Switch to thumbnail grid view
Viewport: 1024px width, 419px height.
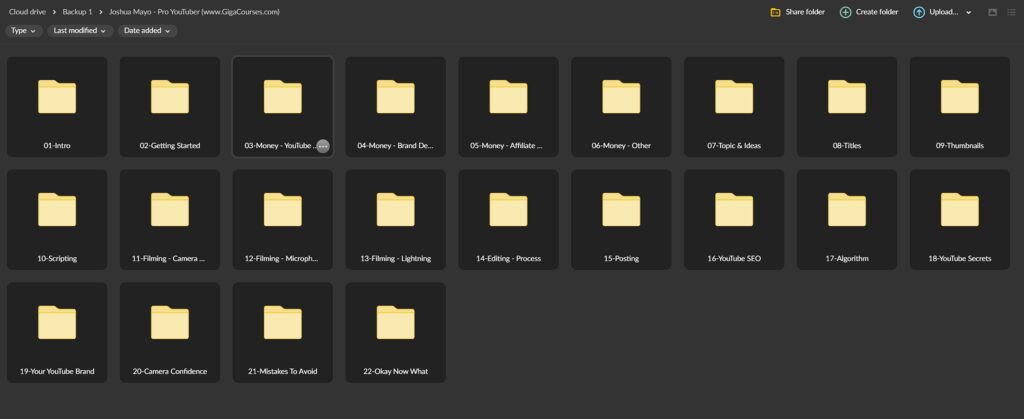point(992,12)
